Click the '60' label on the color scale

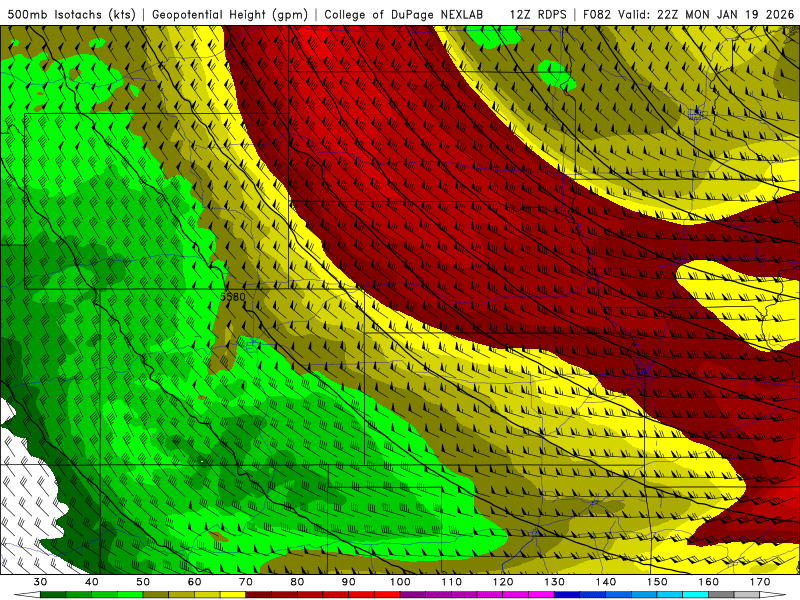194,582
